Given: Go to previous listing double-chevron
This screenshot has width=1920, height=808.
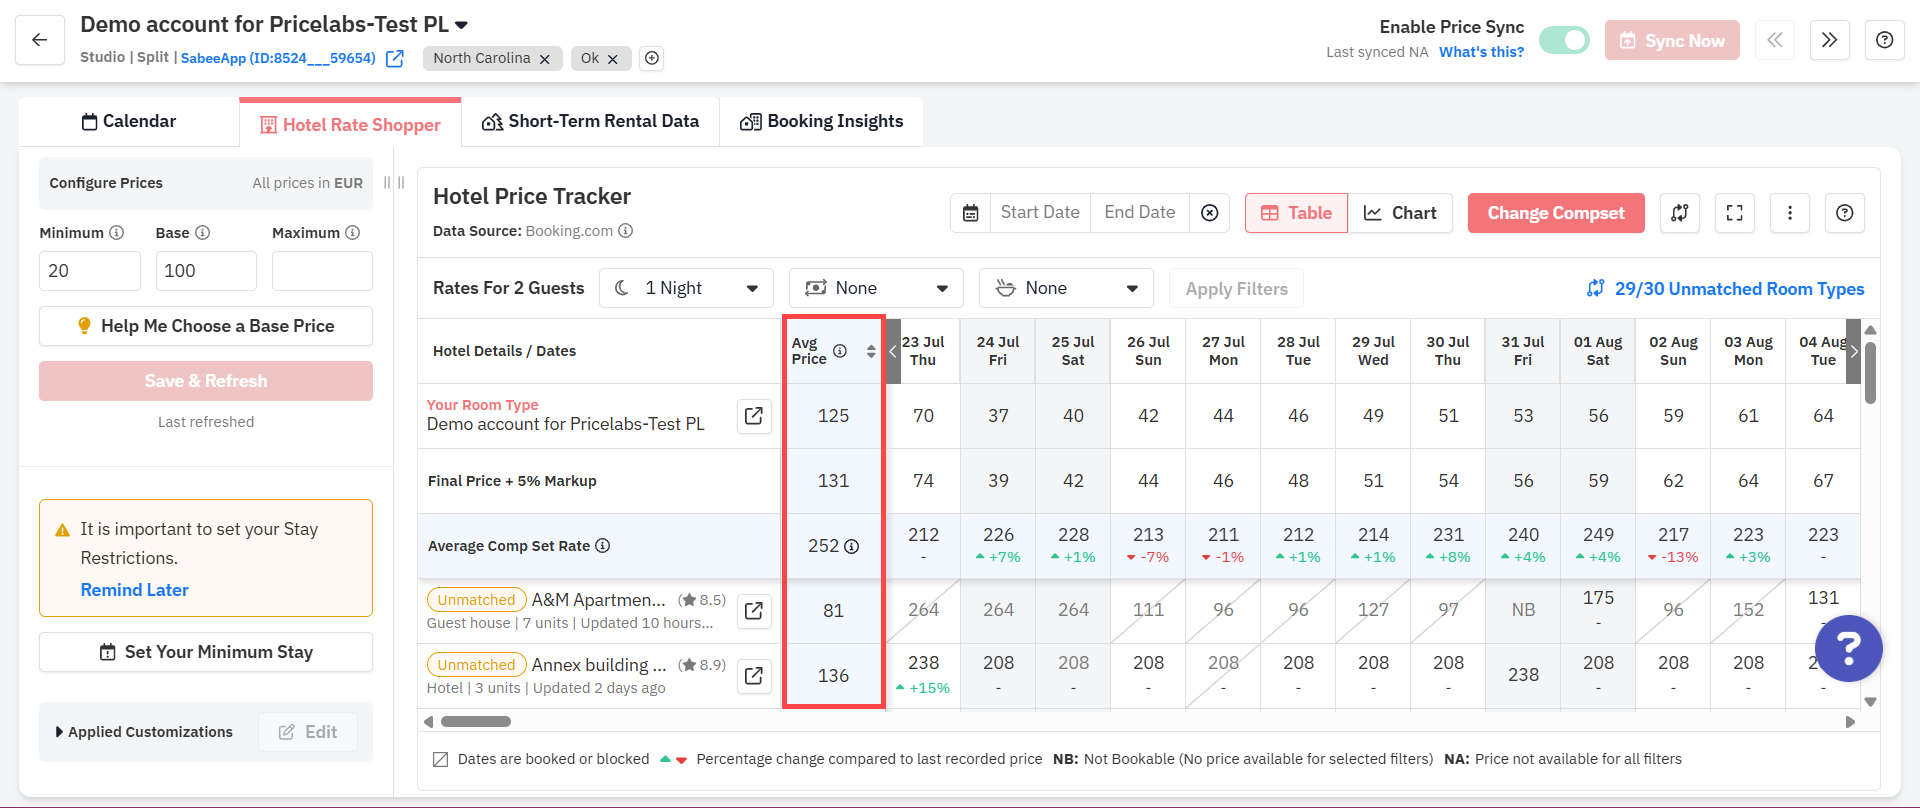Looking at the screenshot, I should (x=1775, y=40).
